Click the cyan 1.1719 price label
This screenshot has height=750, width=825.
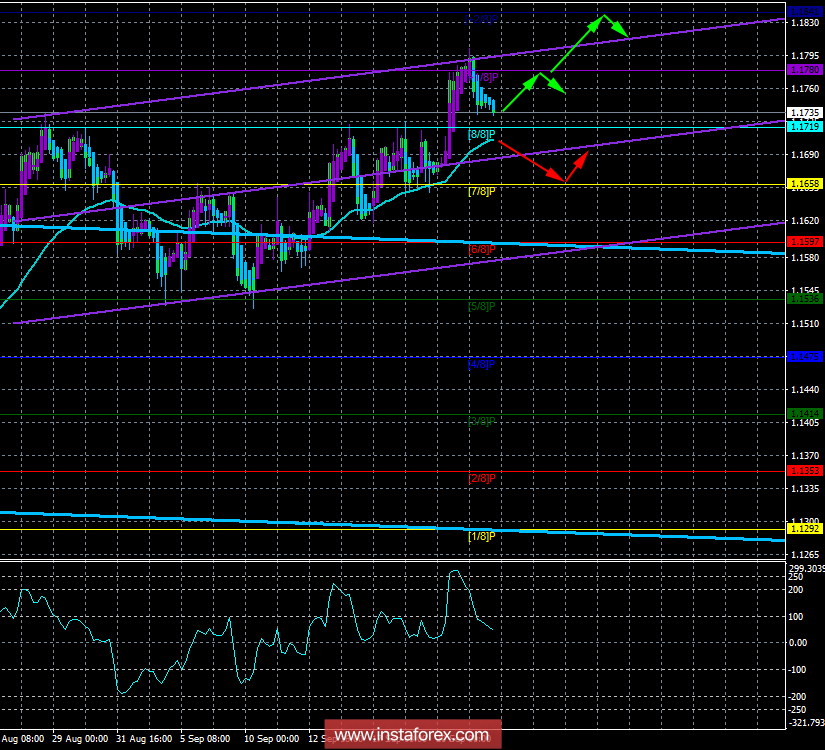(806, 128)
